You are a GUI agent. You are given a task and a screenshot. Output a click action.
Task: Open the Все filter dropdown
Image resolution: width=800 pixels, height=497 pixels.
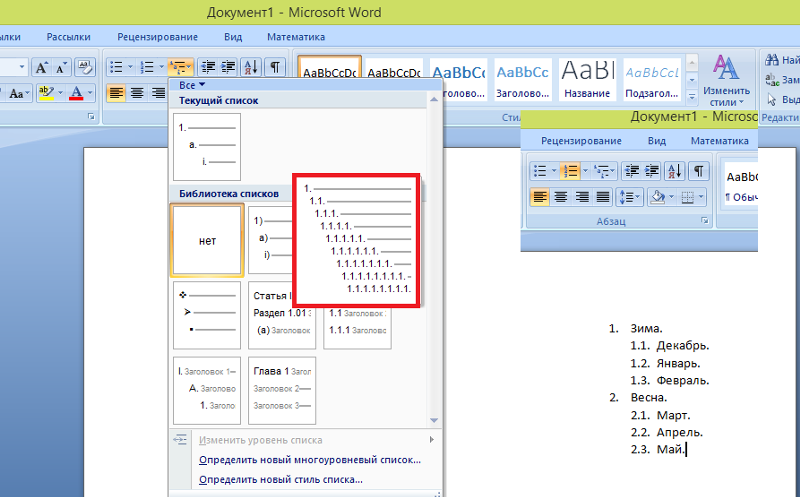[192, 85]
